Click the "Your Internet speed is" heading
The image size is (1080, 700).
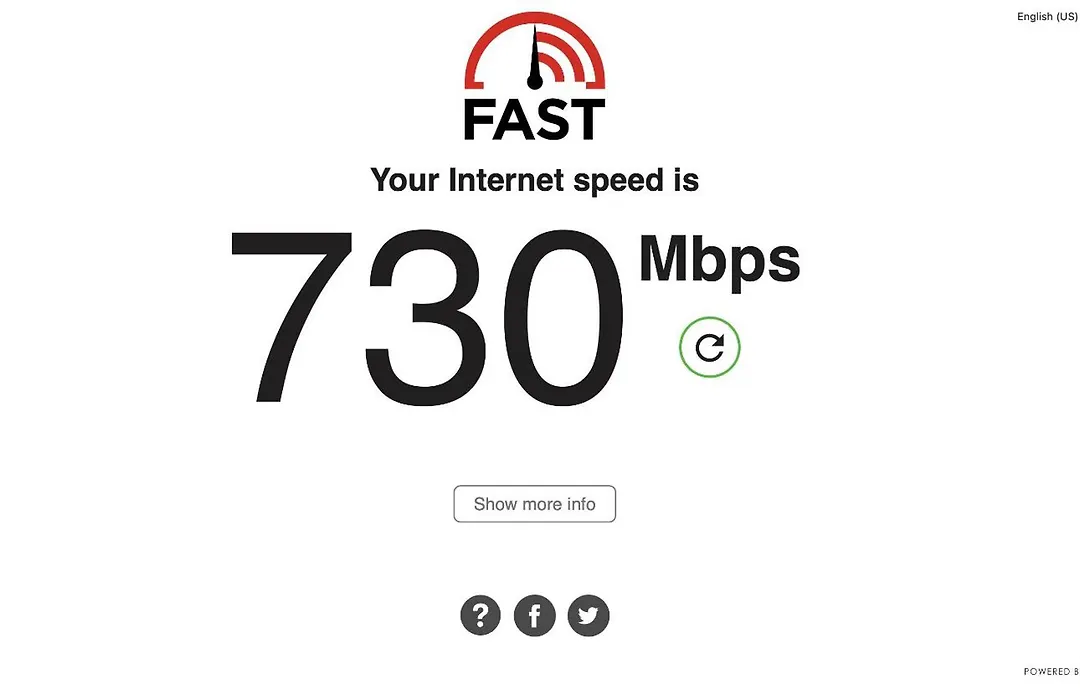point(534,181)
